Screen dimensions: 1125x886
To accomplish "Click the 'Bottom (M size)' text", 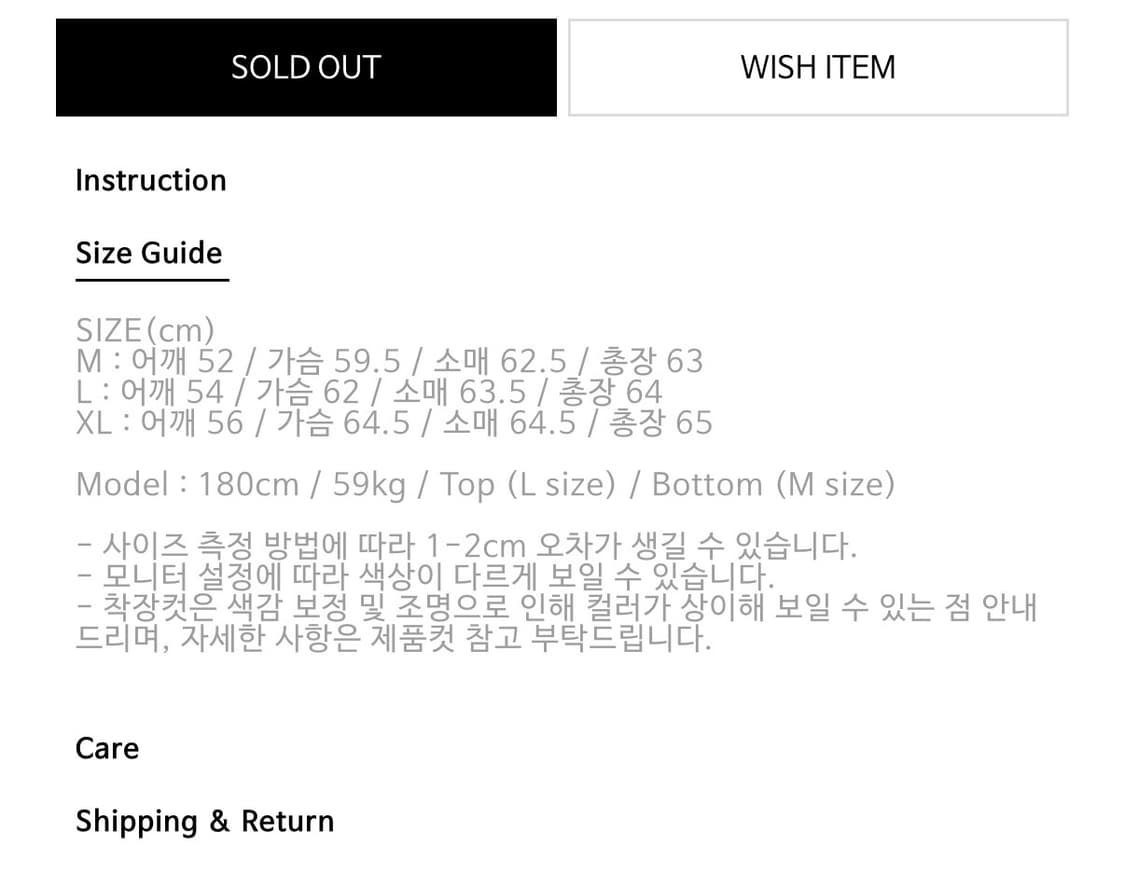I will coord(773,485).
